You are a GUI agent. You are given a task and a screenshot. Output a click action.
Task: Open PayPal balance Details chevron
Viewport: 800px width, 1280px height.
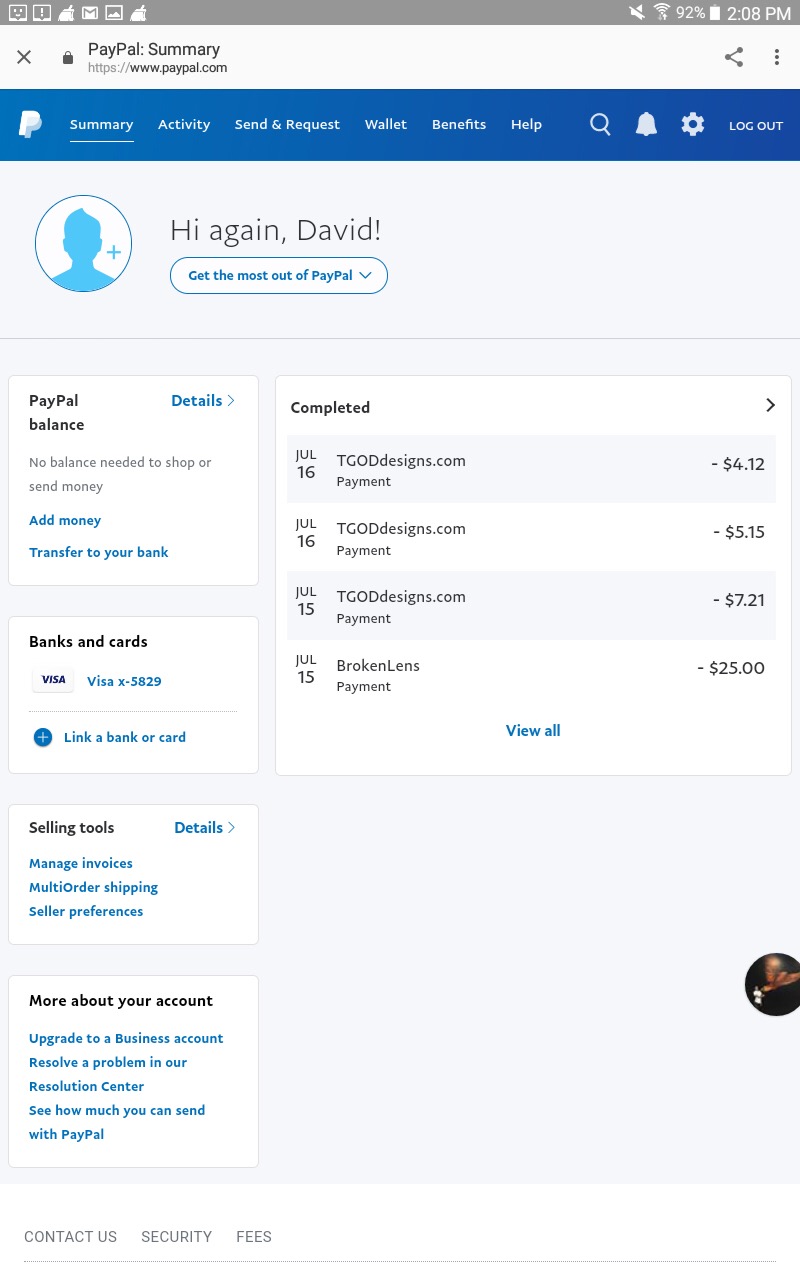pos(203,400)
